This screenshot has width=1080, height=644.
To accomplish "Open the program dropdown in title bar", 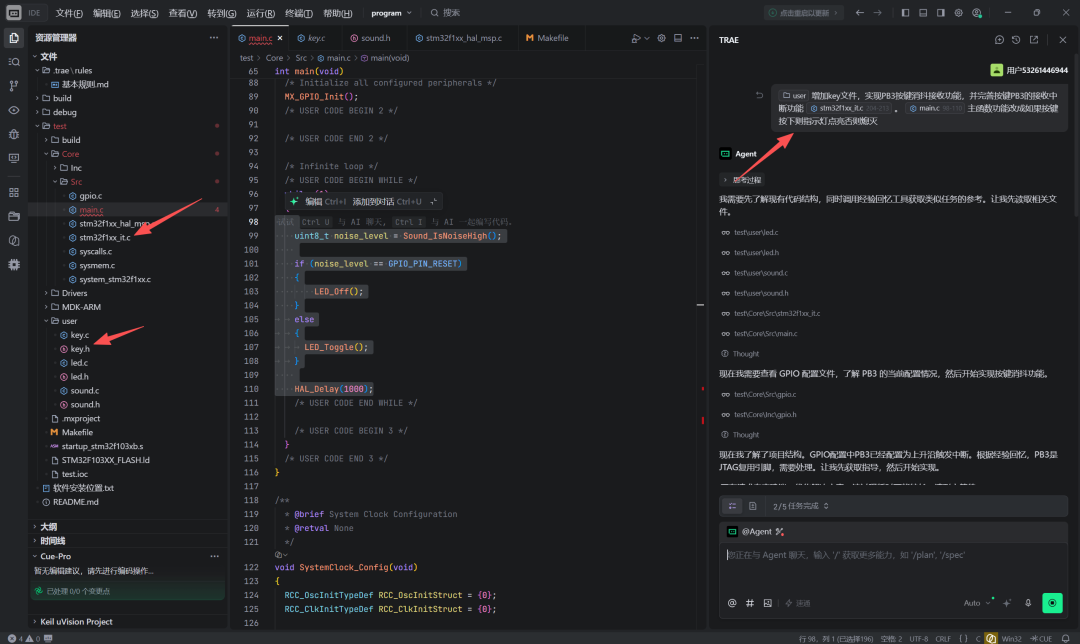I will 391,12.
